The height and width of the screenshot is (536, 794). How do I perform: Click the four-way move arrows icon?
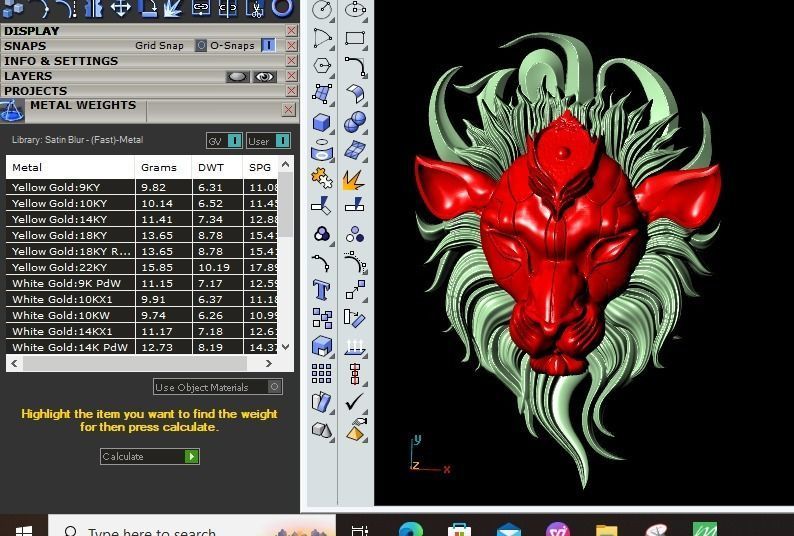[121, 9]
